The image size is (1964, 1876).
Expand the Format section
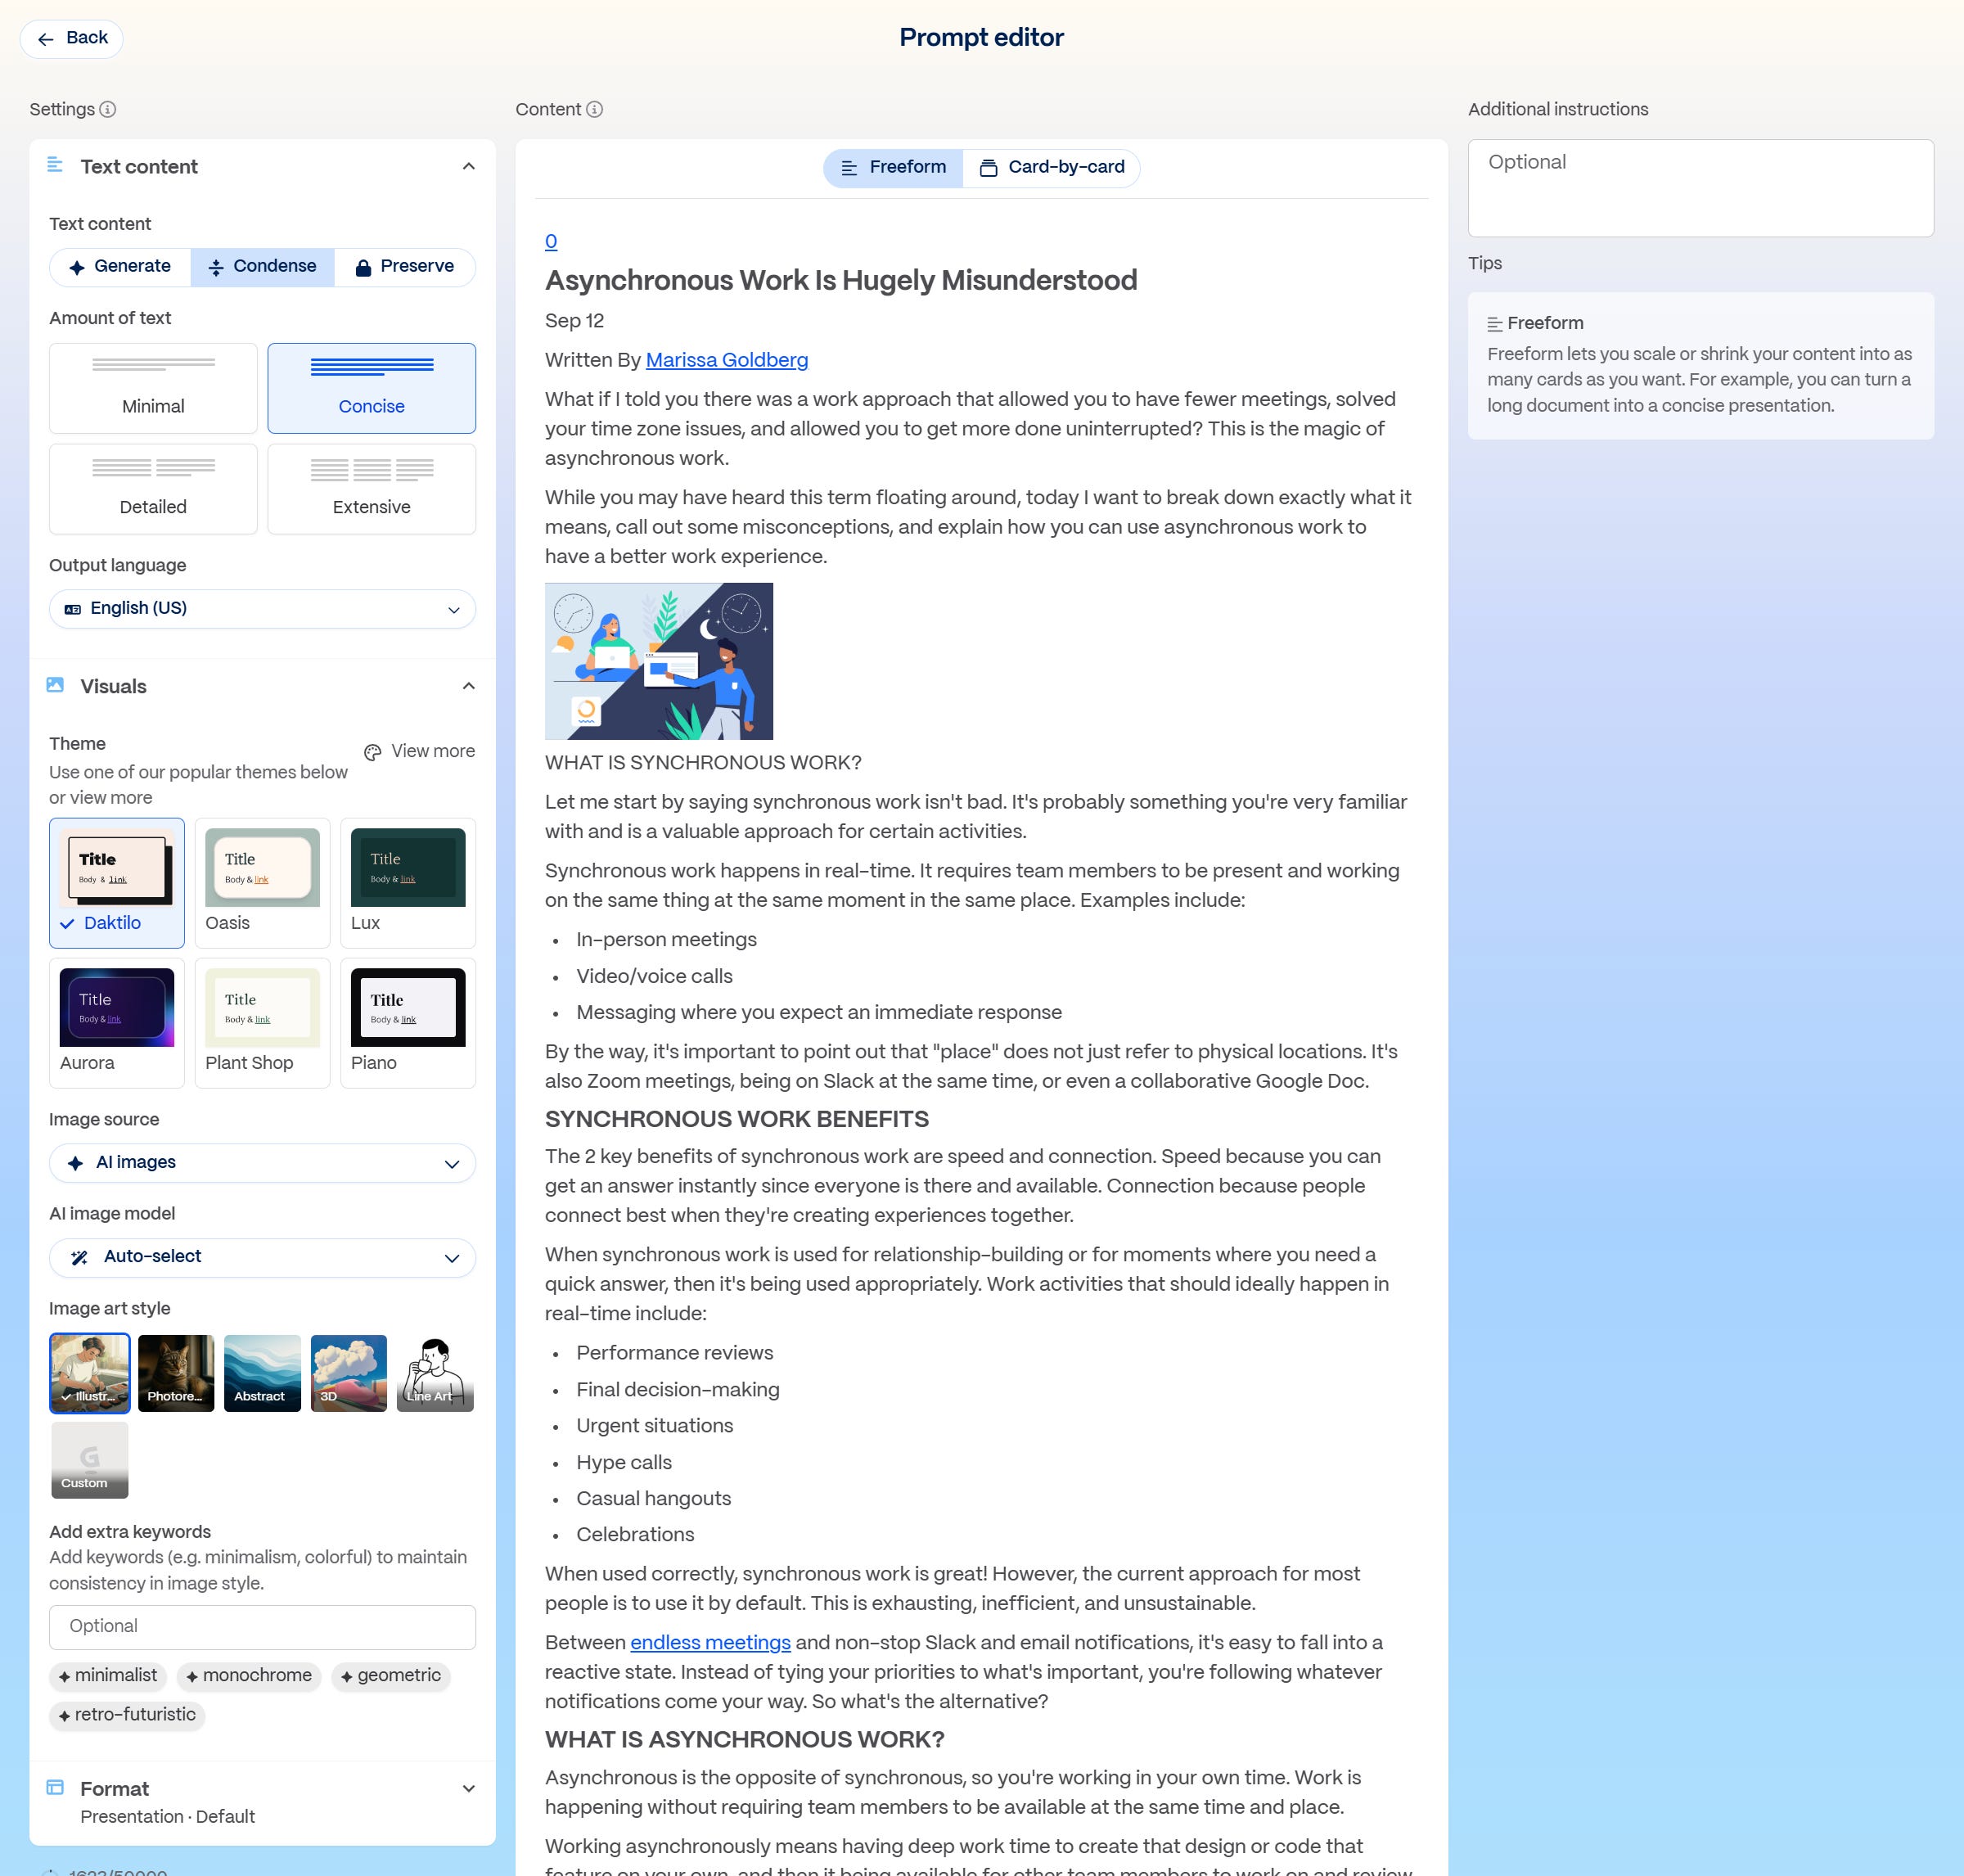point(468,1789)
